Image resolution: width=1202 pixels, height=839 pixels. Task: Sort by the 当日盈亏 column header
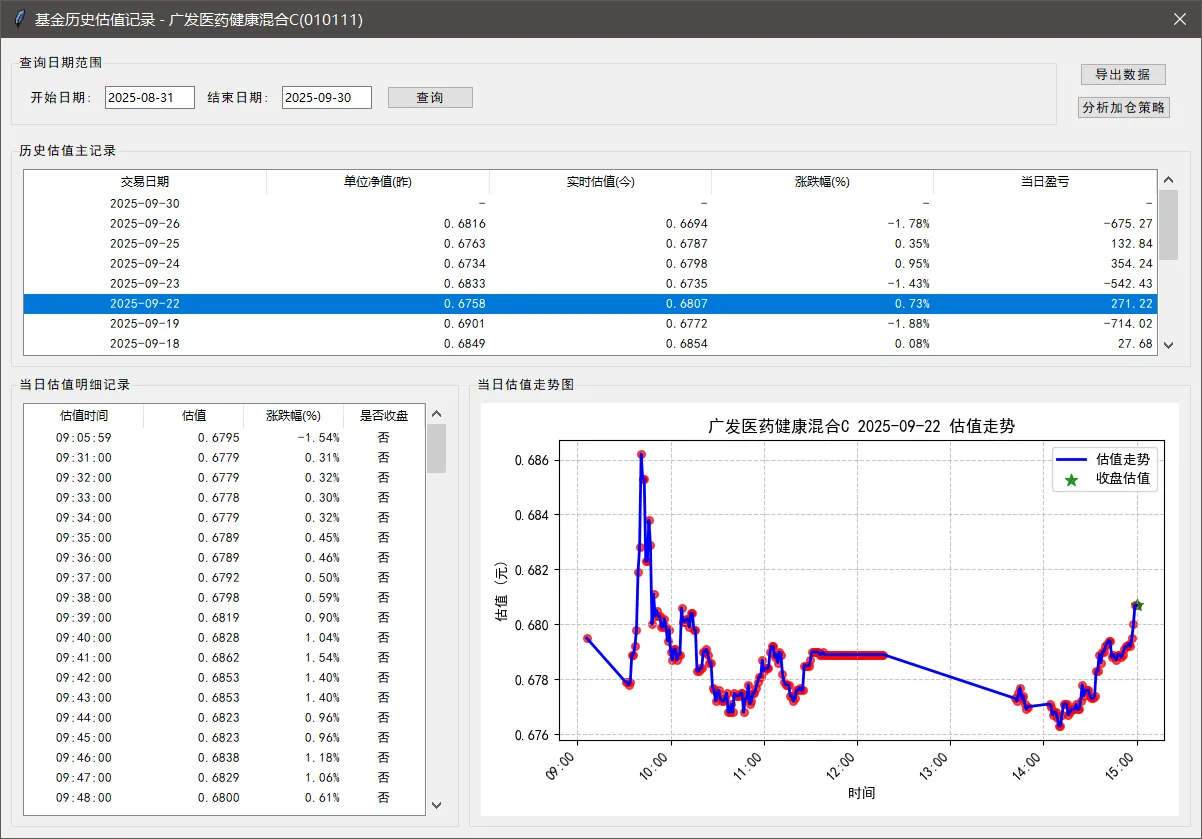coord(1044,181)
